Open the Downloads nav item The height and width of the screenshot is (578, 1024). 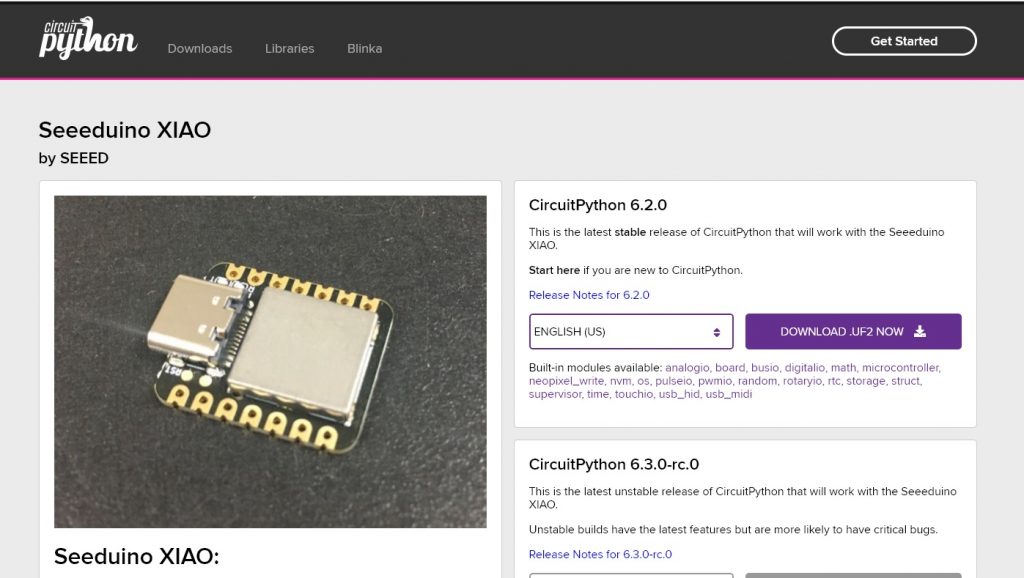tap(200, 48)
